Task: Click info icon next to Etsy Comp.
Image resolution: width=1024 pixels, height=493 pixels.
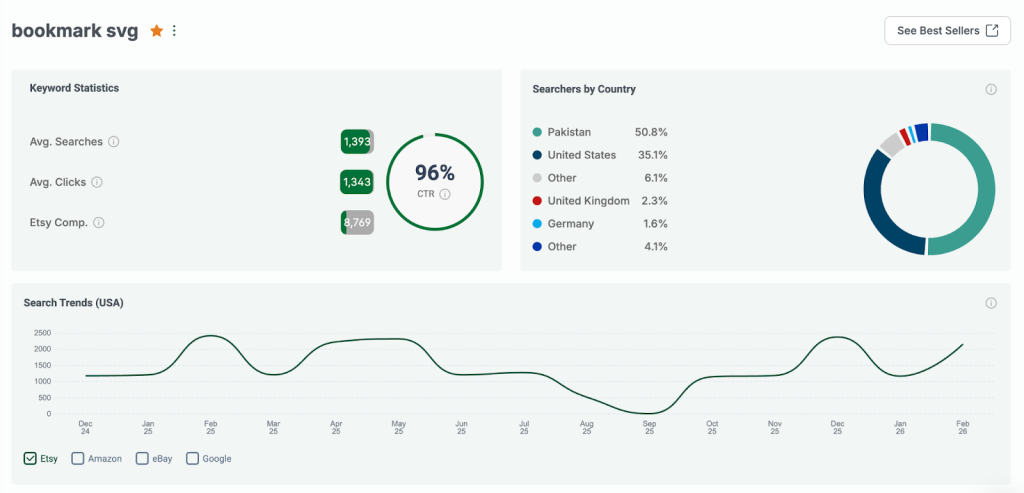Action: tap(99, 222)
